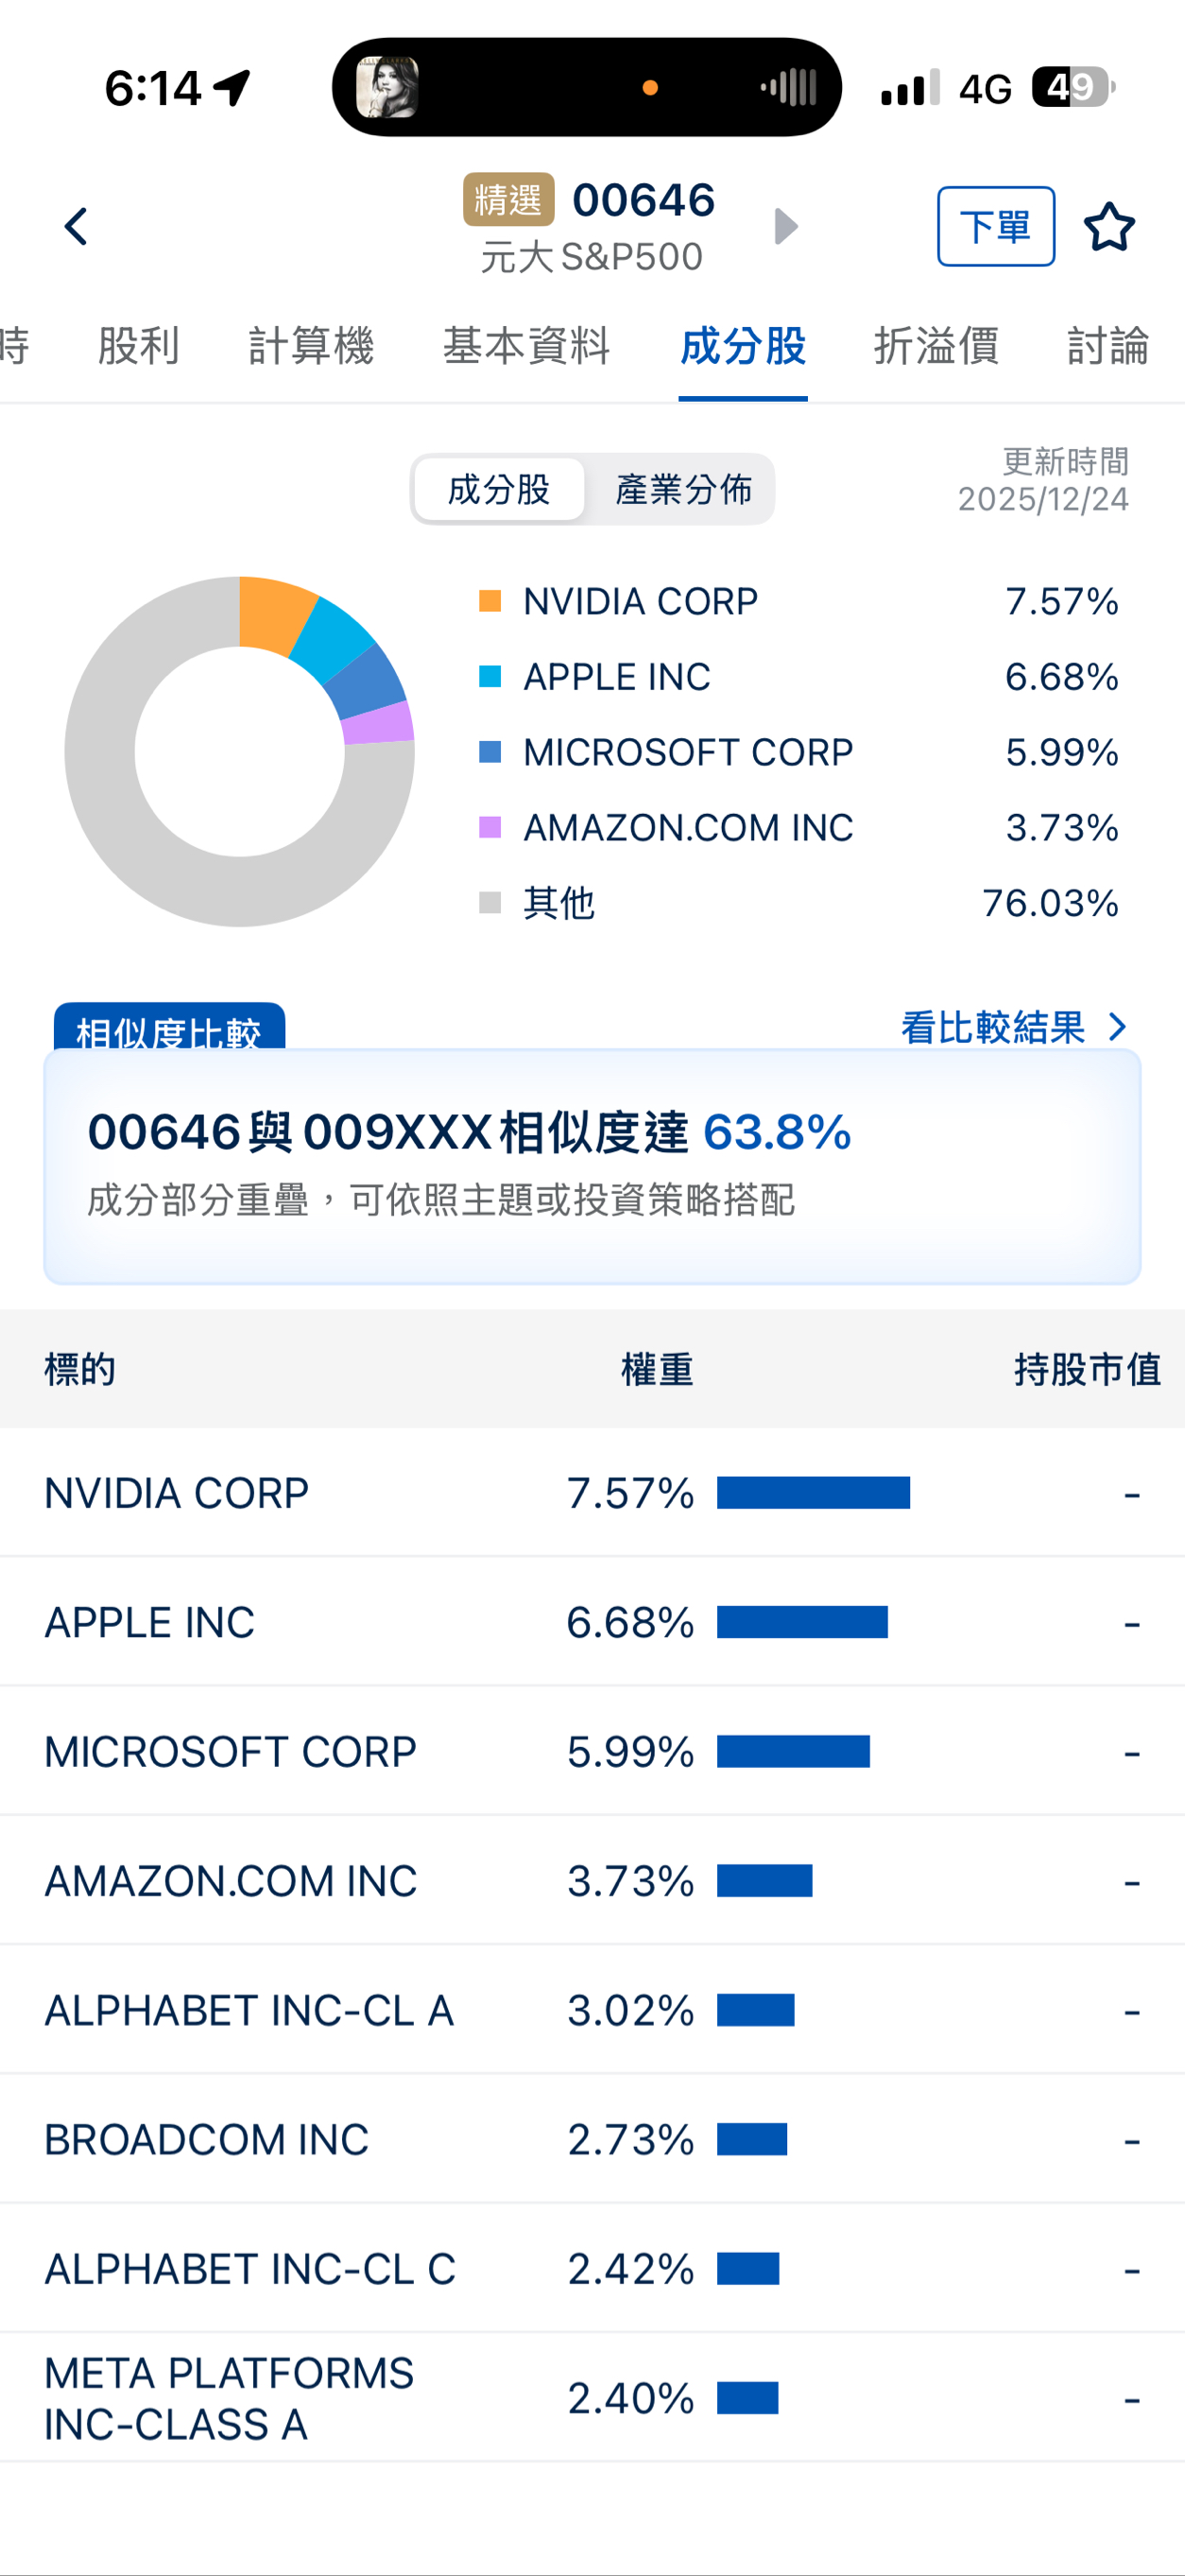Open the 計算機 calculator page

310,346
